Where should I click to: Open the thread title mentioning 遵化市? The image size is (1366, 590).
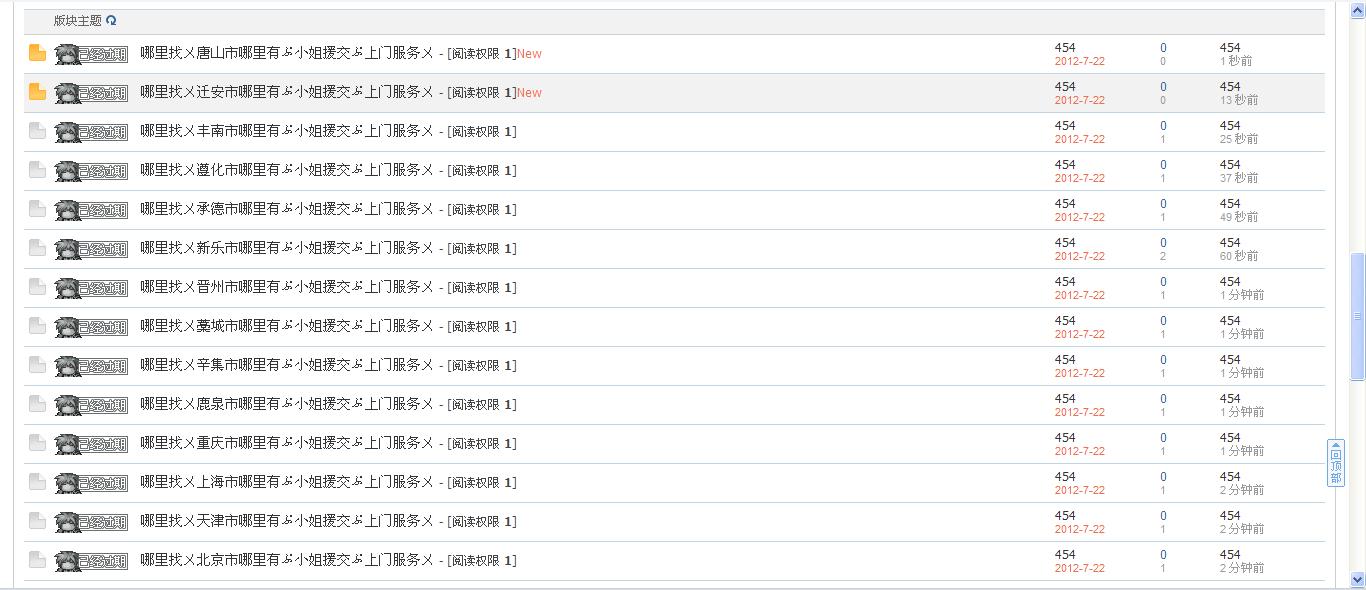pyautogui.click(x=287, y=170)
